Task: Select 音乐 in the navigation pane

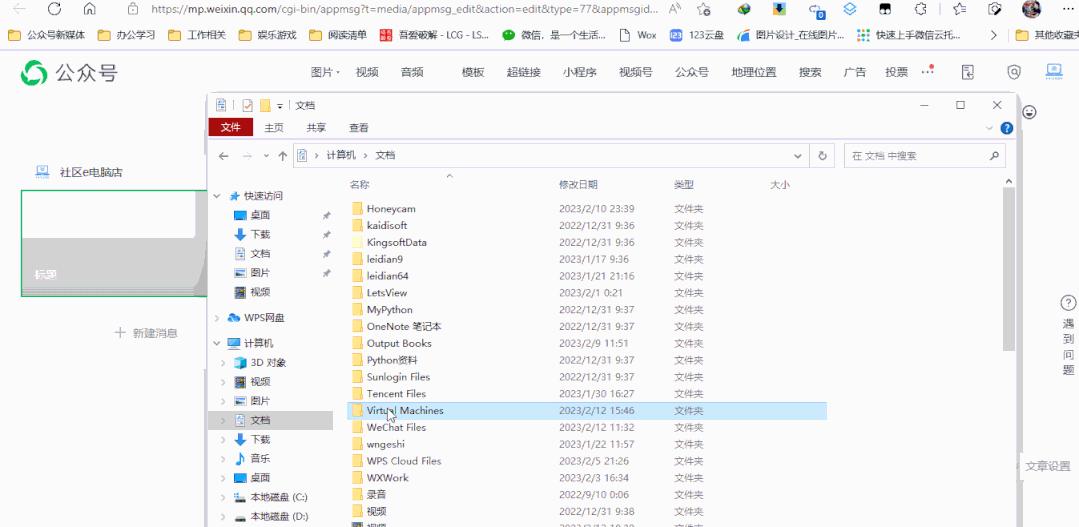Action: (260, 458)
